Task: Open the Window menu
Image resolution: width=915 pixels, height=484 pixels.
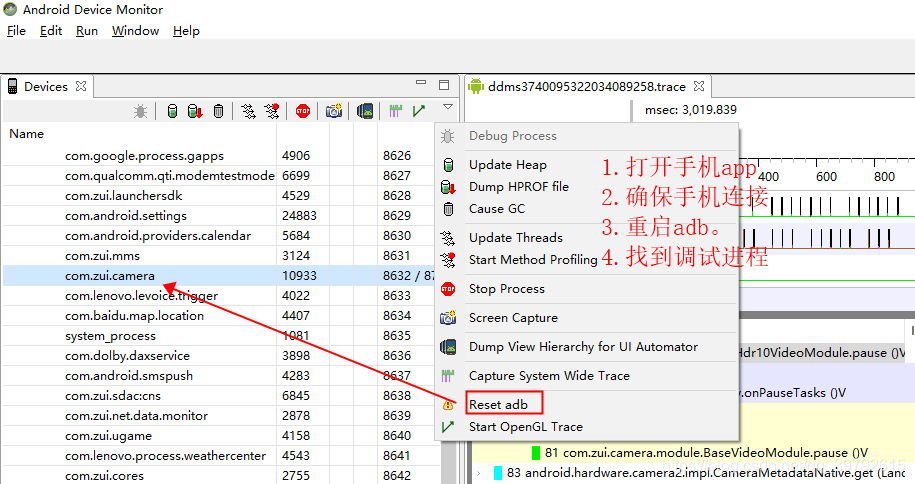Action: click(x=135, y=31)
